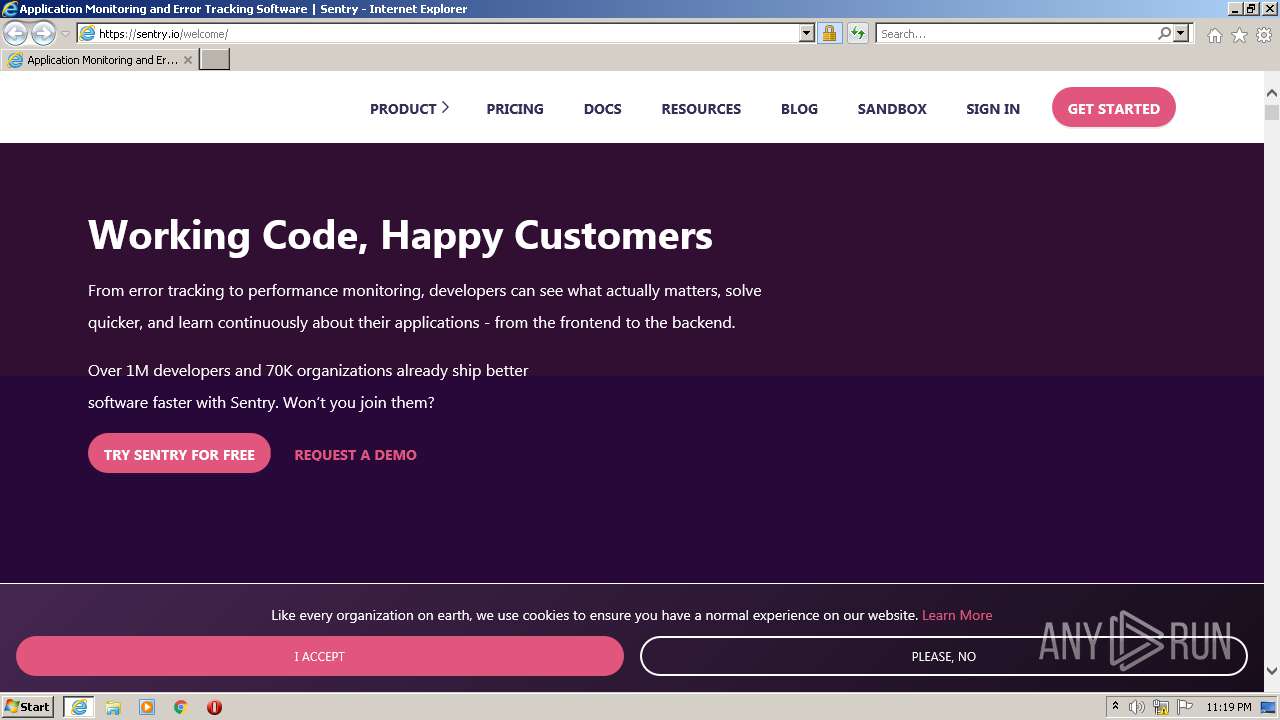Click the security lock icon

pos(829,33)
